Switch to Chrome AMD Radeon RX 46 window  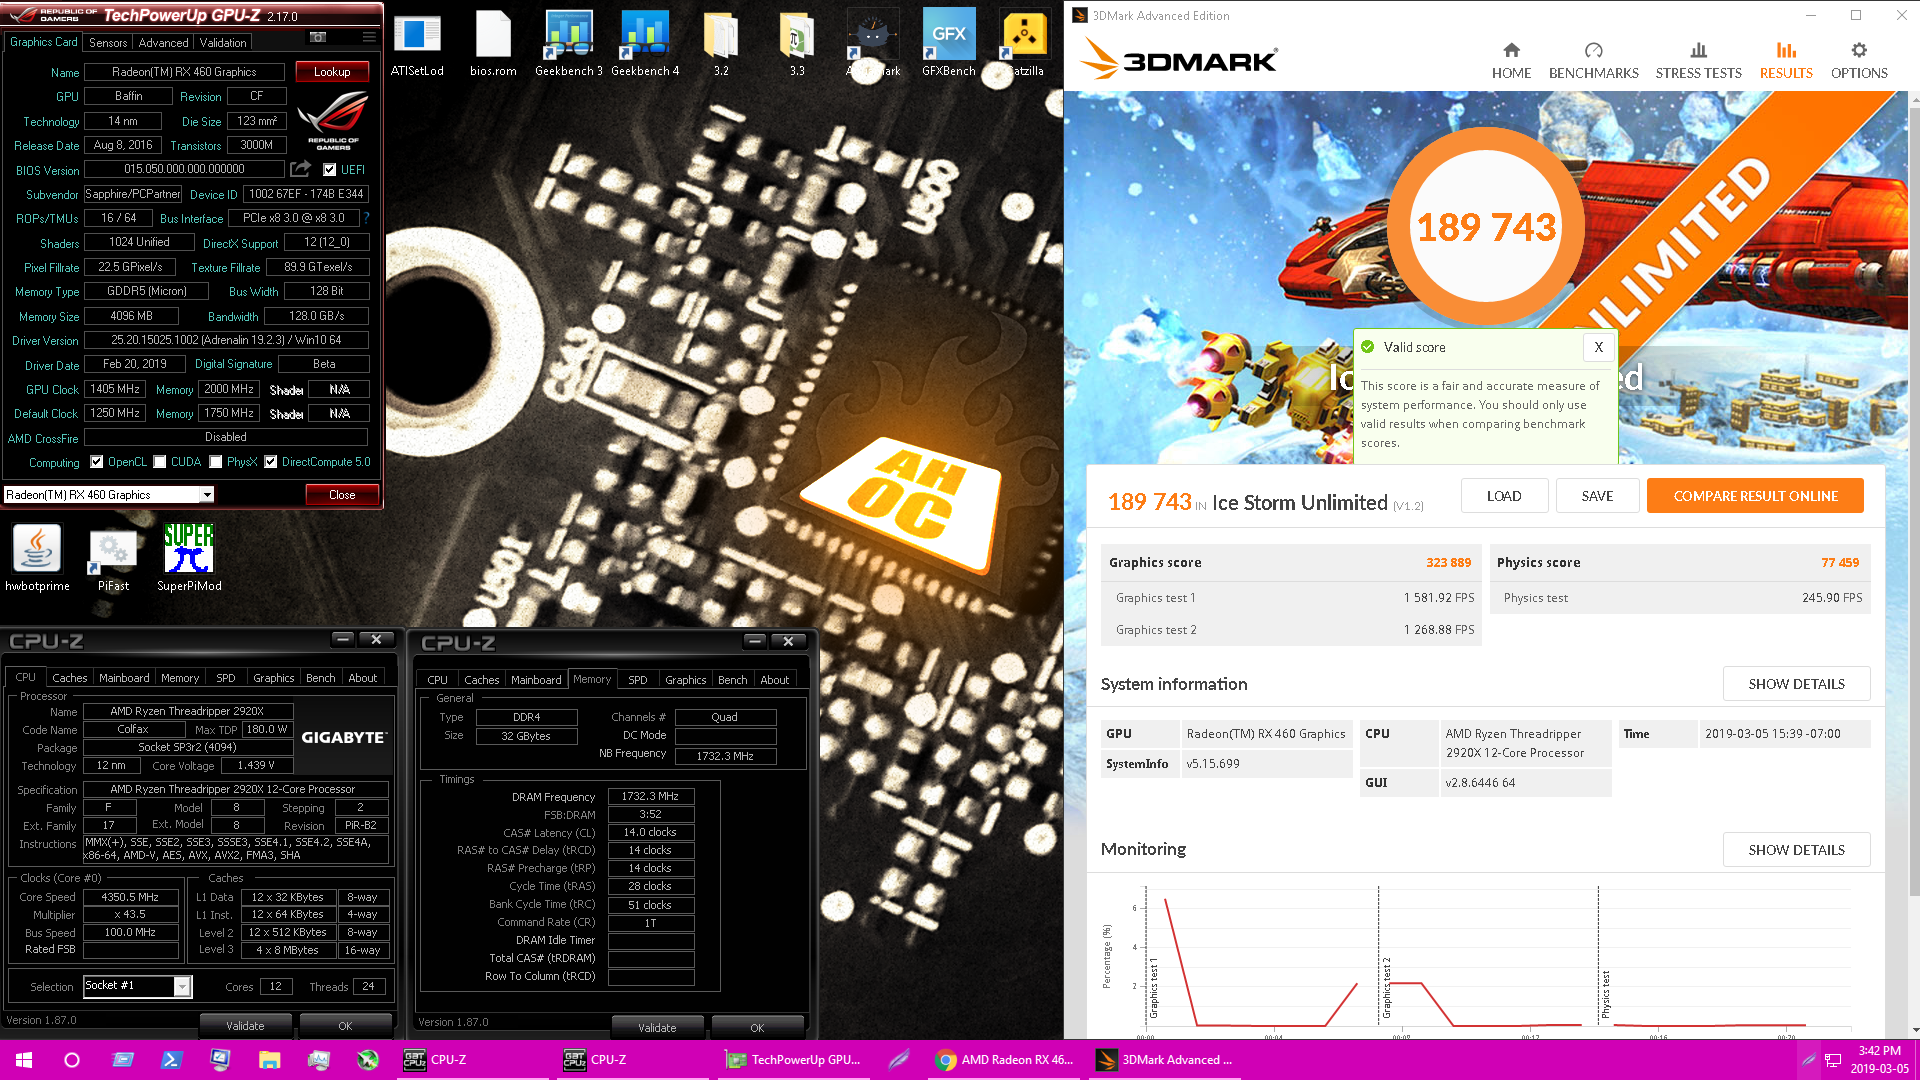click(x=1005, y=1060)
